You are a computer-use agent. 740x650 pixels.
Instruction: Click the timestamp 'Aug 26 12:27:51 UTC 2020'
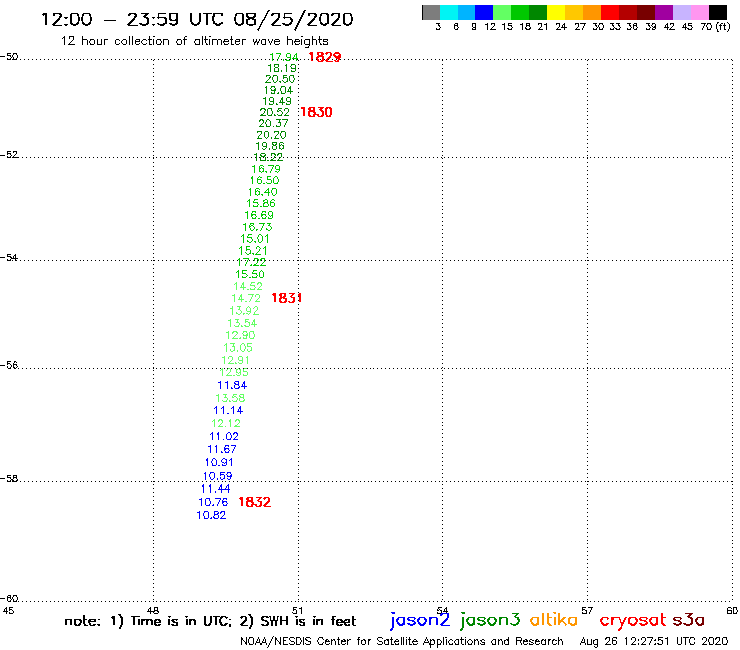click(x=654, y=642)
